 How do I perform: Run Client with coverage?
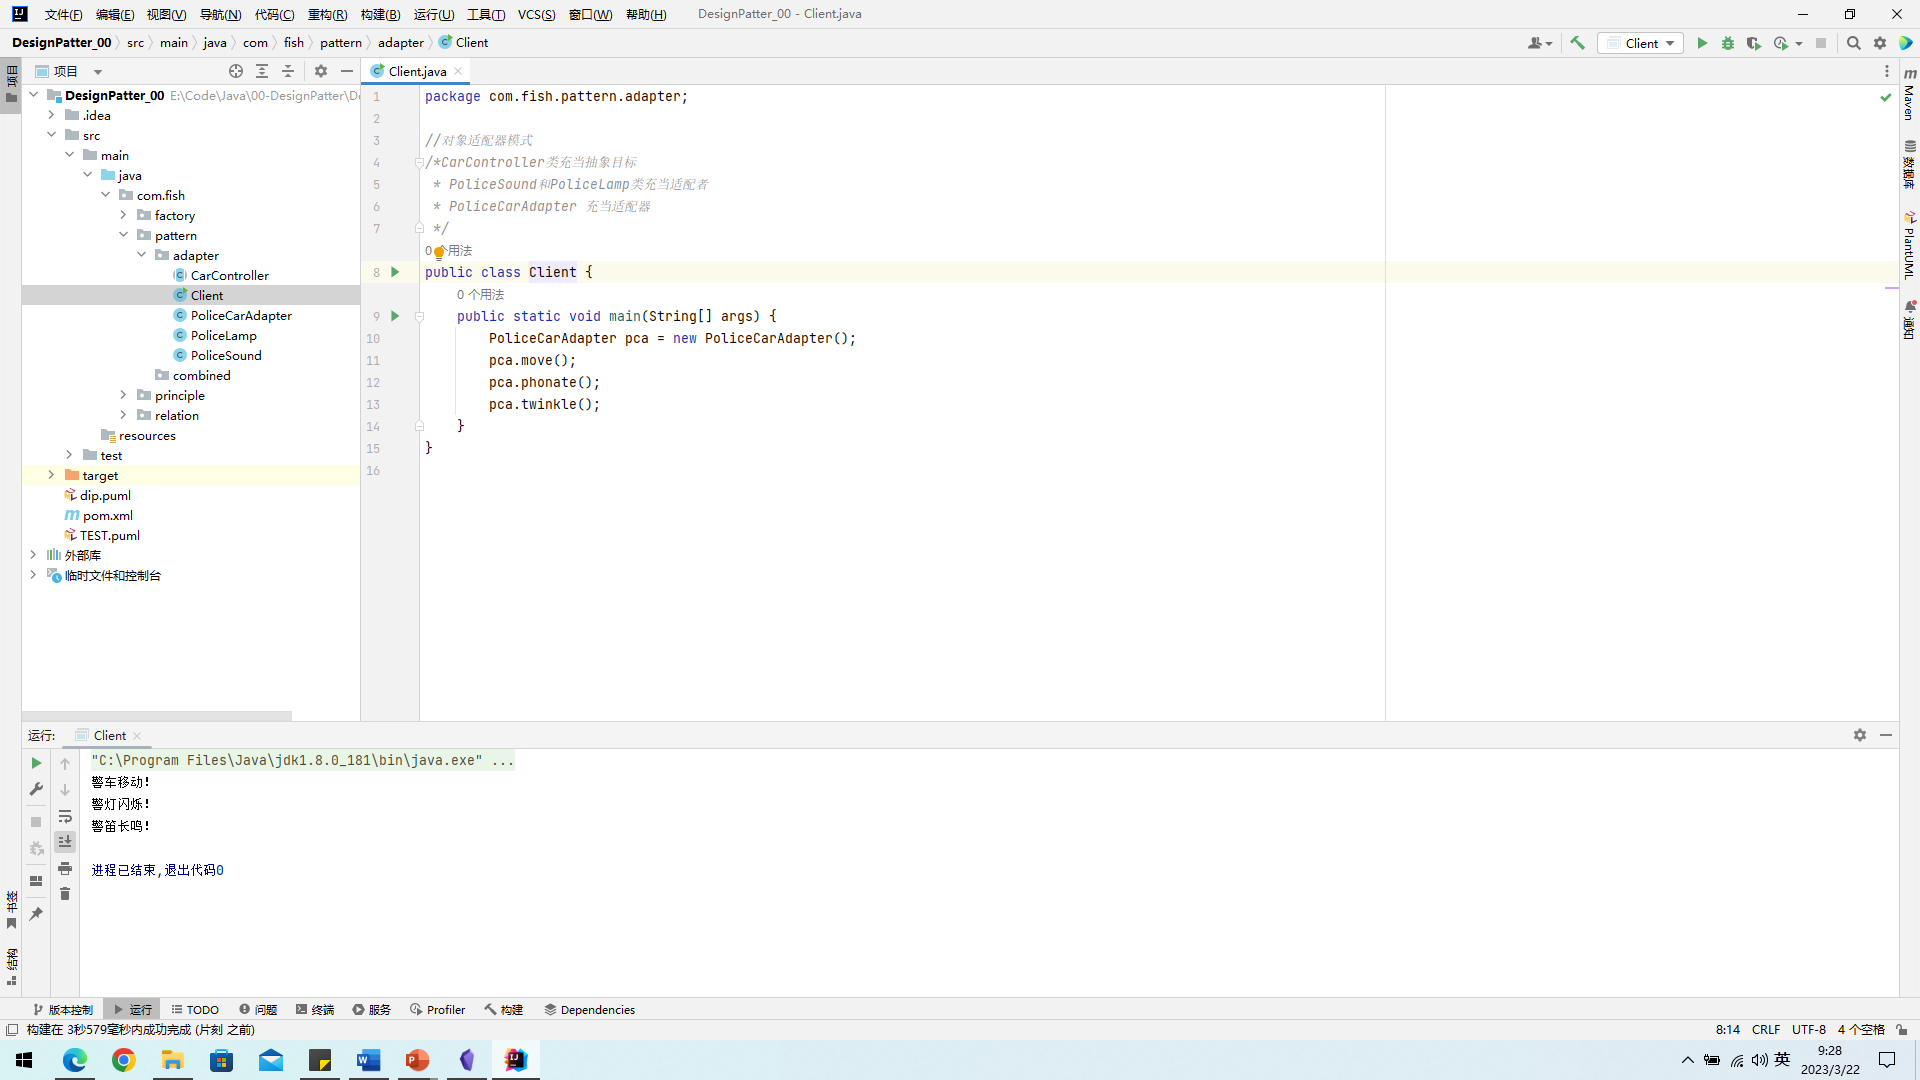[x=1754, y=43]
